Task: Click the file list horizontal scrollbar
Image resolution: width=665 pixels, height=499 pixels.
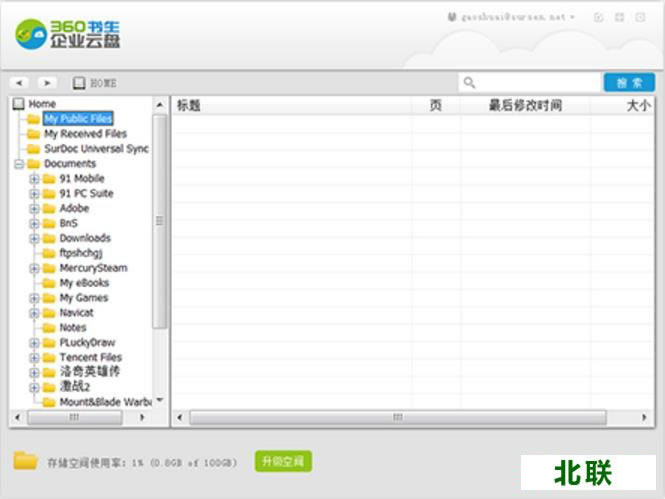Action: pos(397,417)
